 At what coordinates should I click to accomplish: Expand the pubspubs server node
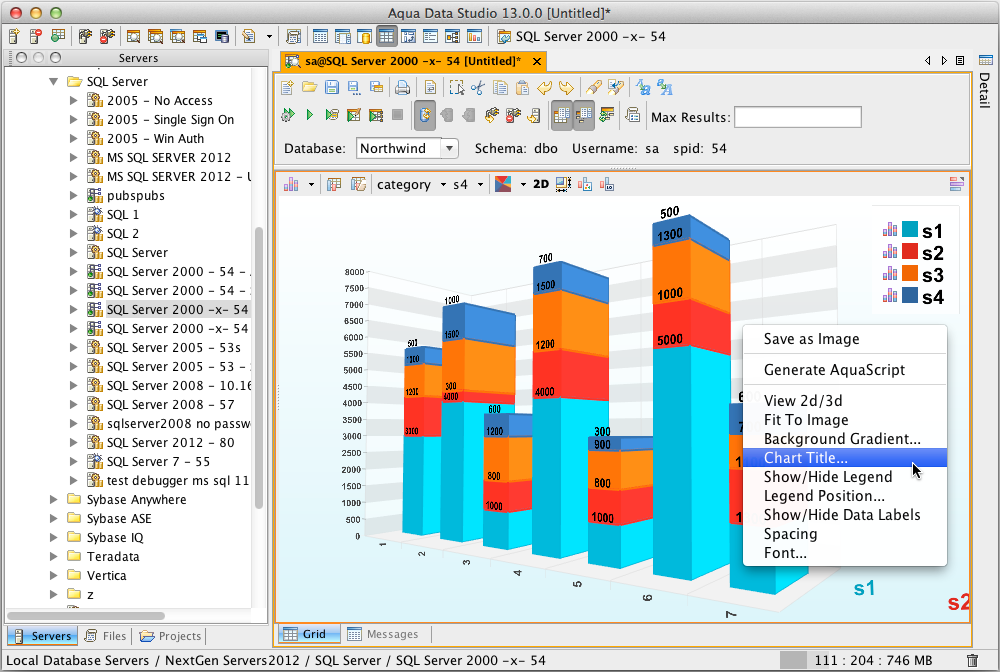pyautogui.click(x=73, y=196)
